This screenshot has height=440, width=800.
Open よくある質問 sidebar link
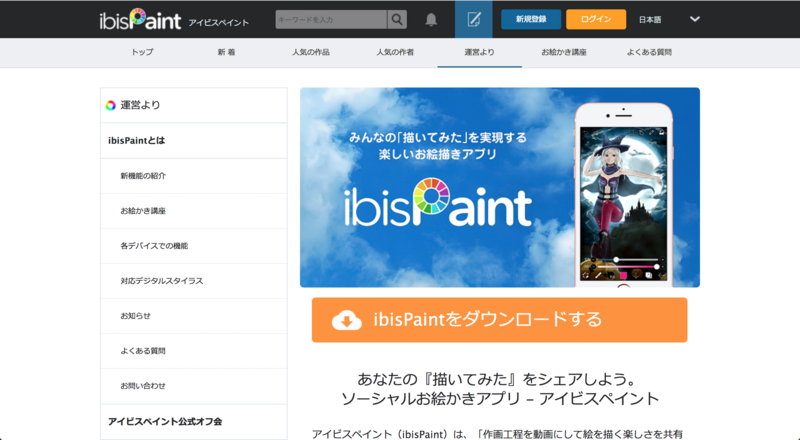click(x=194, y=351)
